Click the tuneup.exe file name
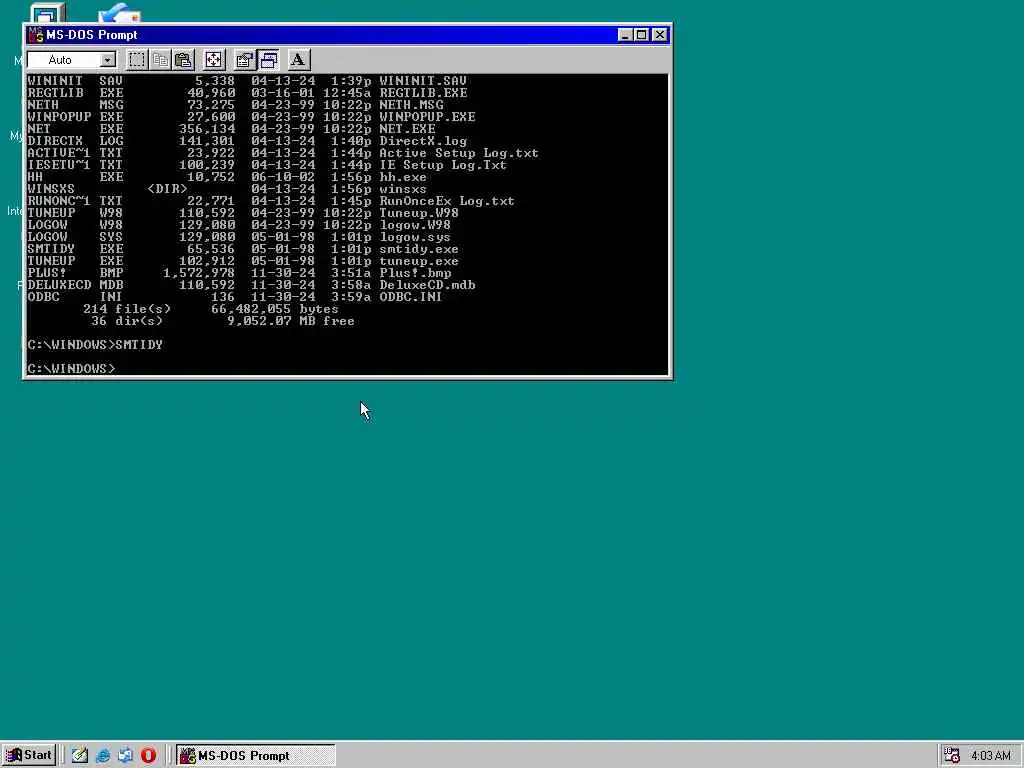Viewport: 1024px width, 768px height. pyautogui.click(x=419, y=261)
